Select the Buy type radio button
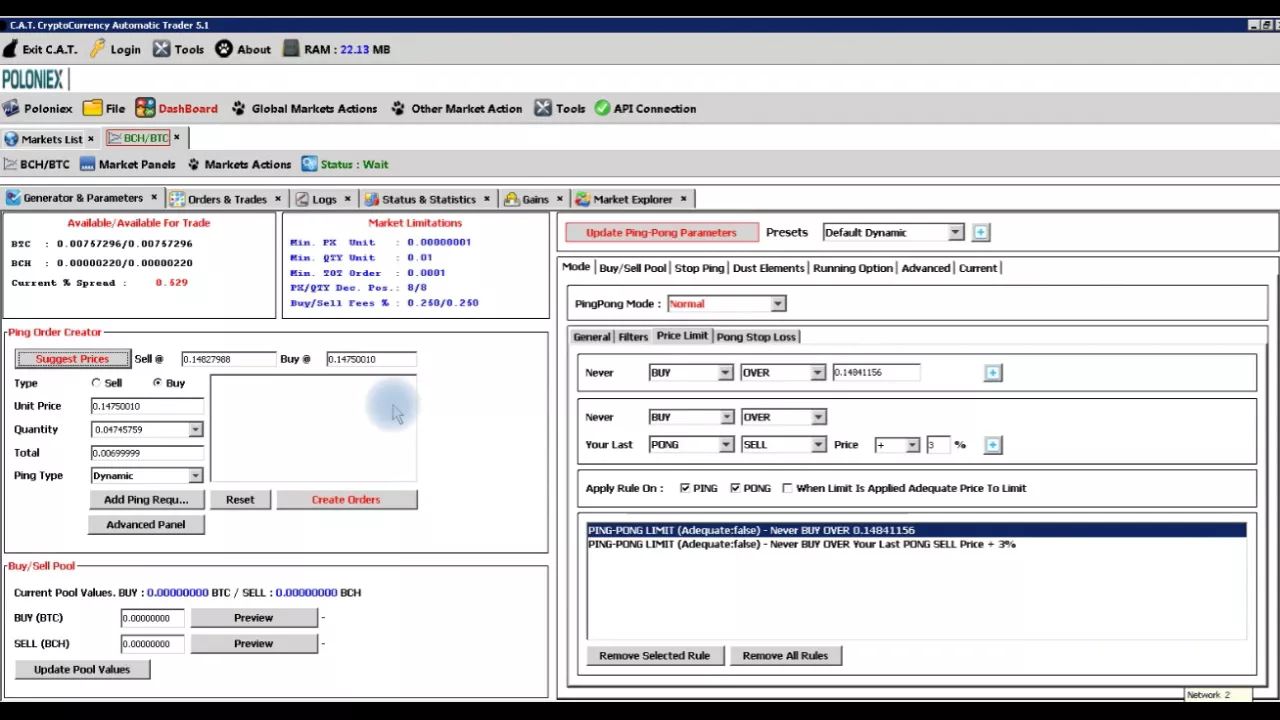The image size is (1280, 720). pos(157,383)
